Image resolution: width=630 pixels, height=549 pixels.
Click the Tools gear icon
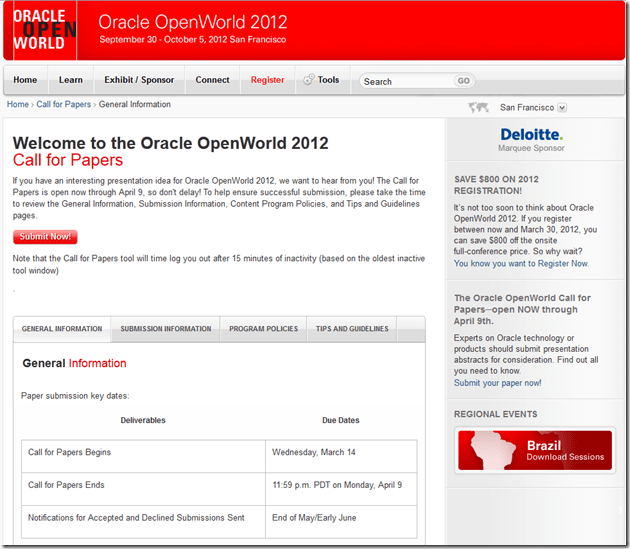[308, 80]
